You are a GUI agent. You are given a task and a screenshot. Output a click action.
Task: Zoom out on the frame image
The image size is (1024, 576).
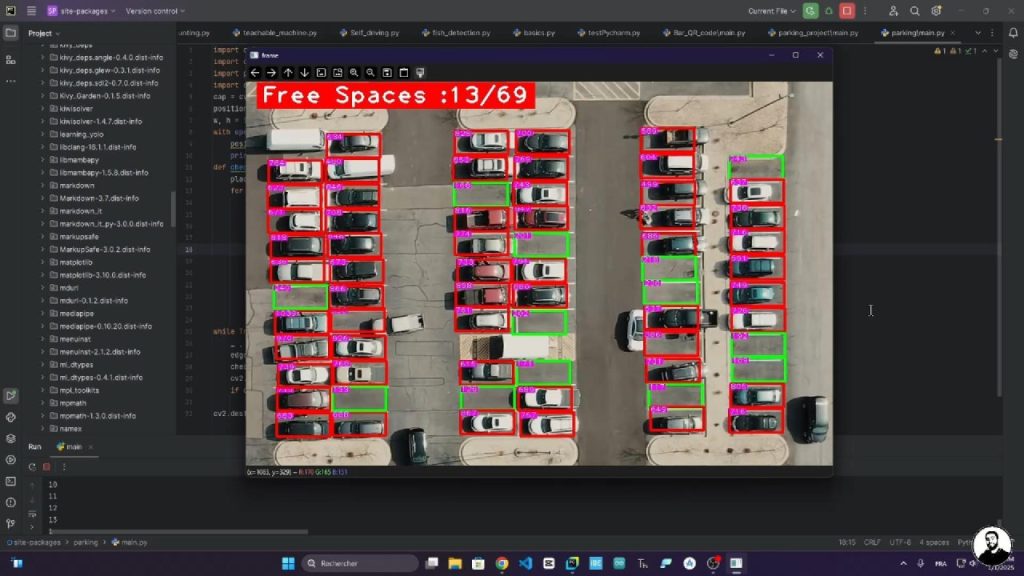370,73
